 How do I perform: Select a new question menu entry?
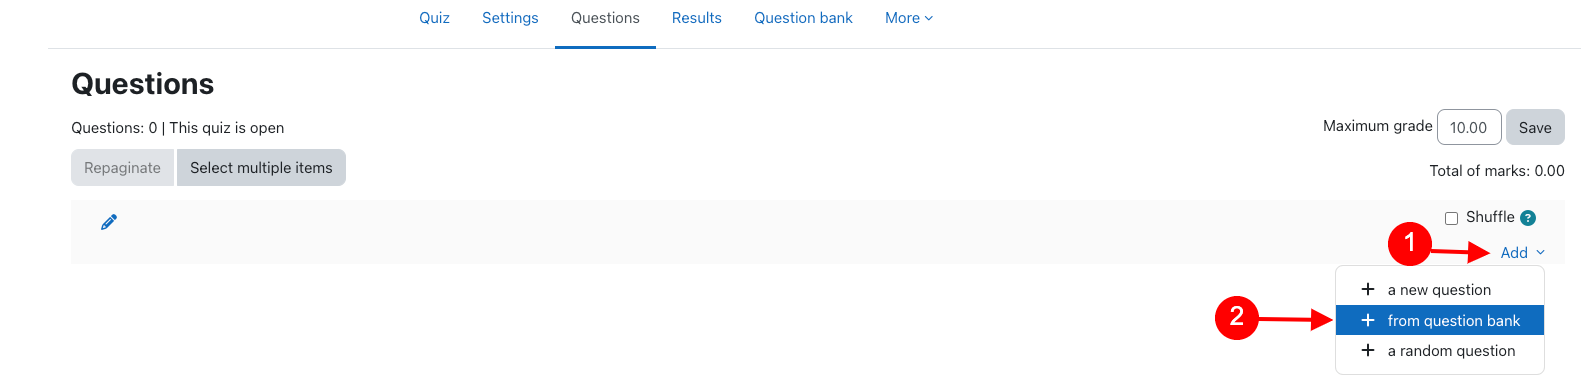1440,289
